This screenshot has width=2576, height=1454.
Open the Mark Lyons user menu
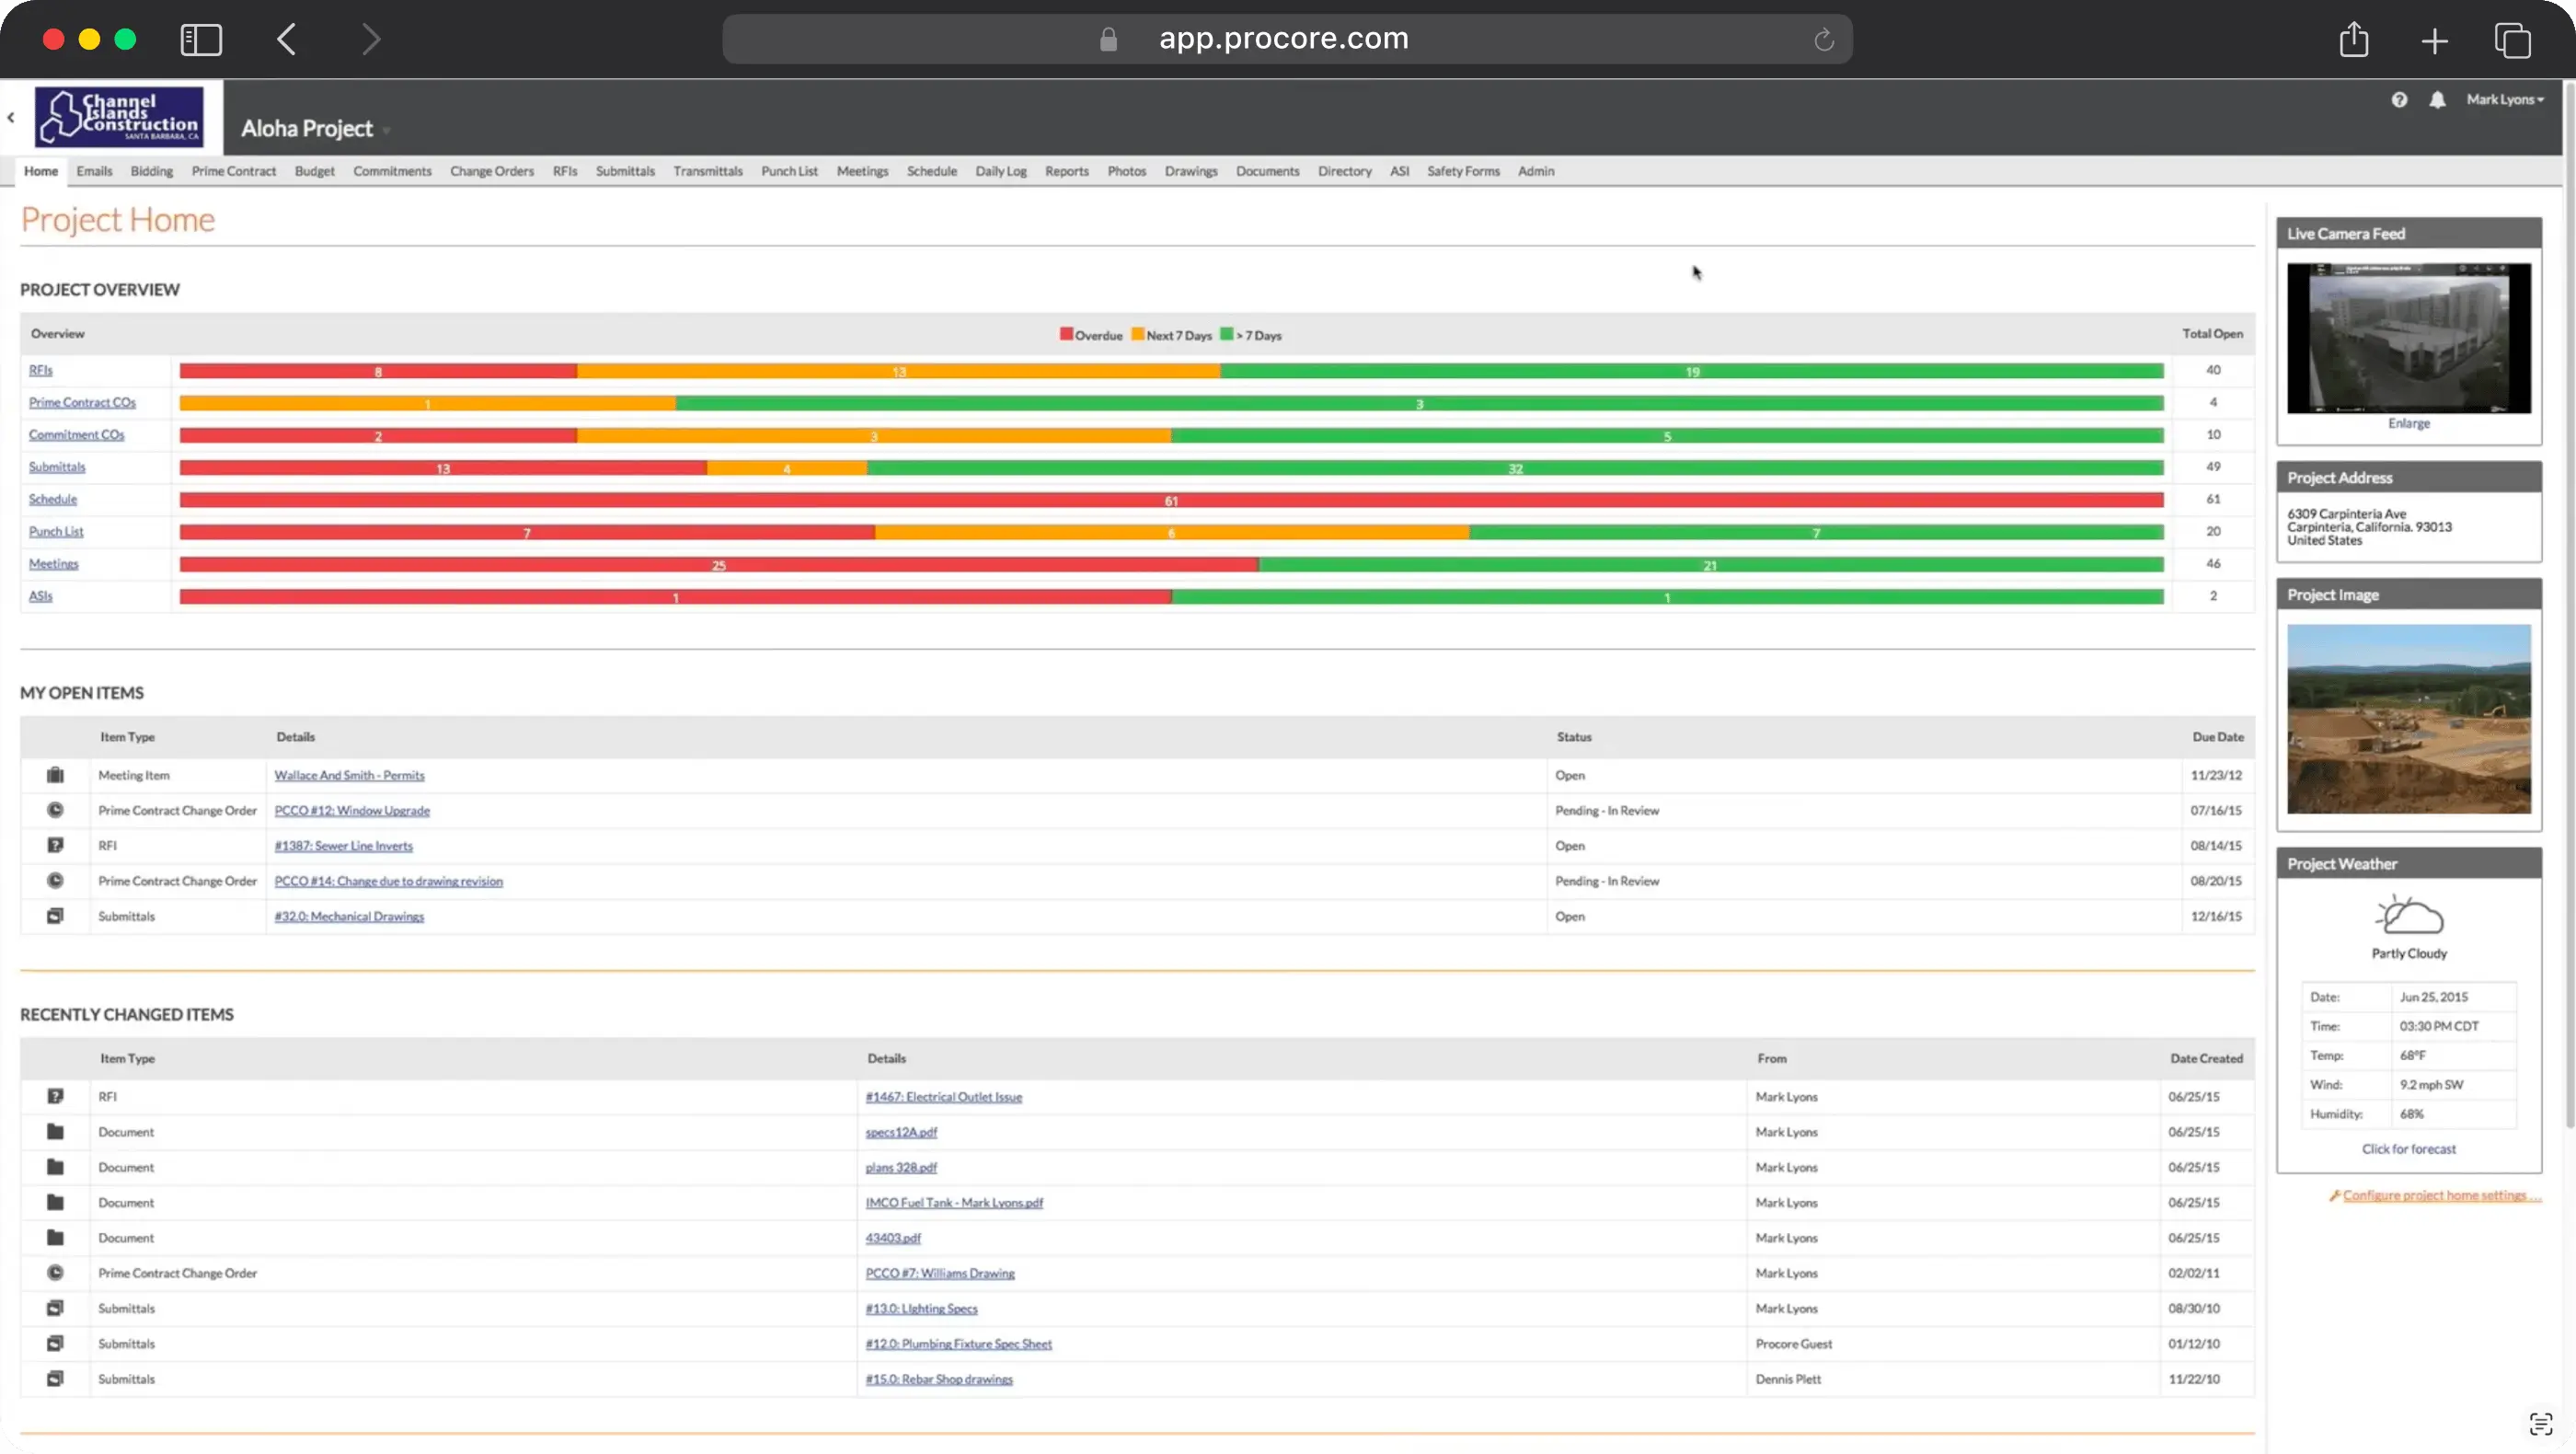point(2504,100)
